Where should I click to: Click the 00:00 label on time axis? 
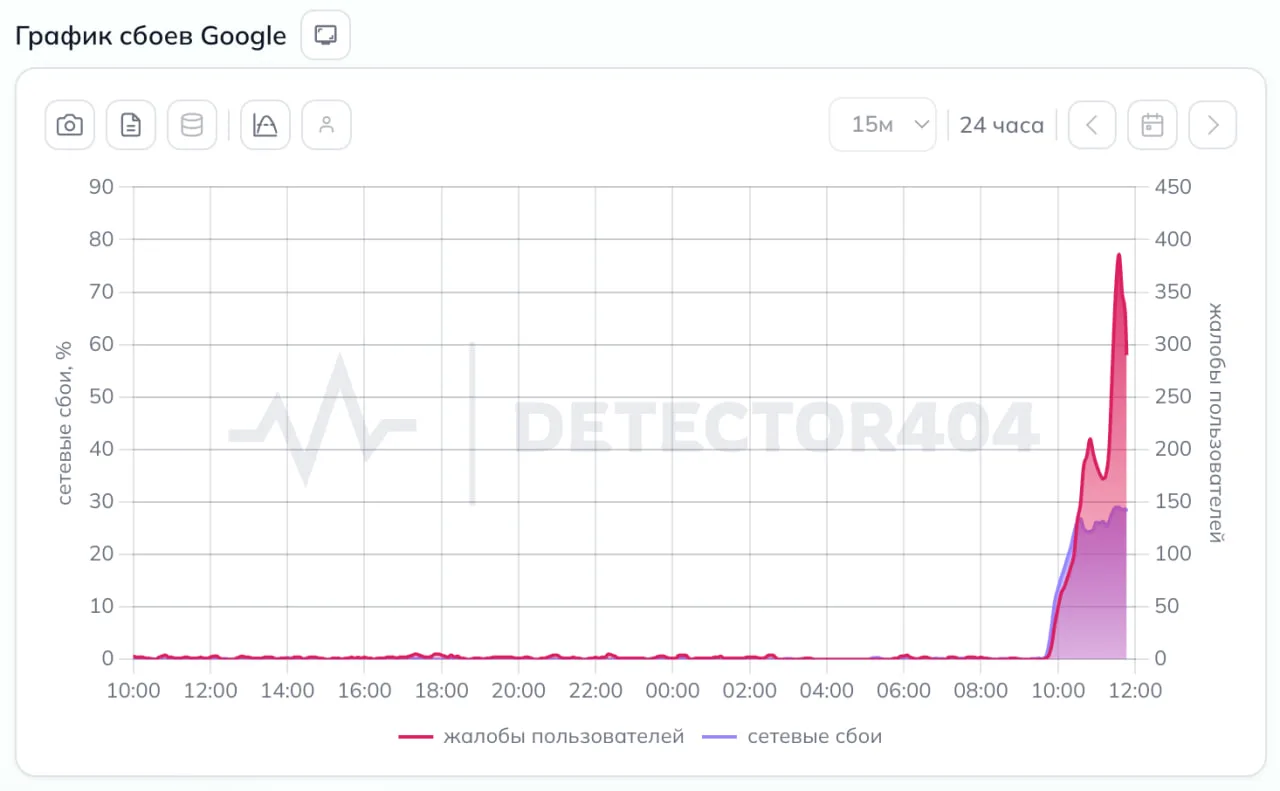click(672, 690)
